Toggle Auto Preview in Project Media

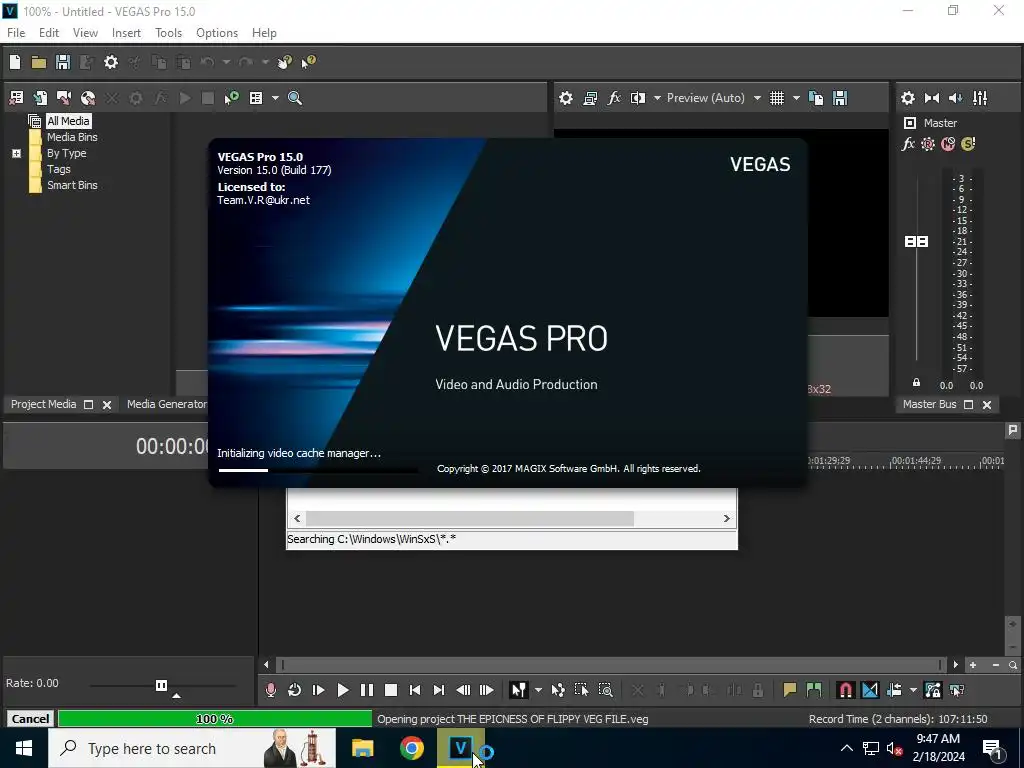coord(232,98)
